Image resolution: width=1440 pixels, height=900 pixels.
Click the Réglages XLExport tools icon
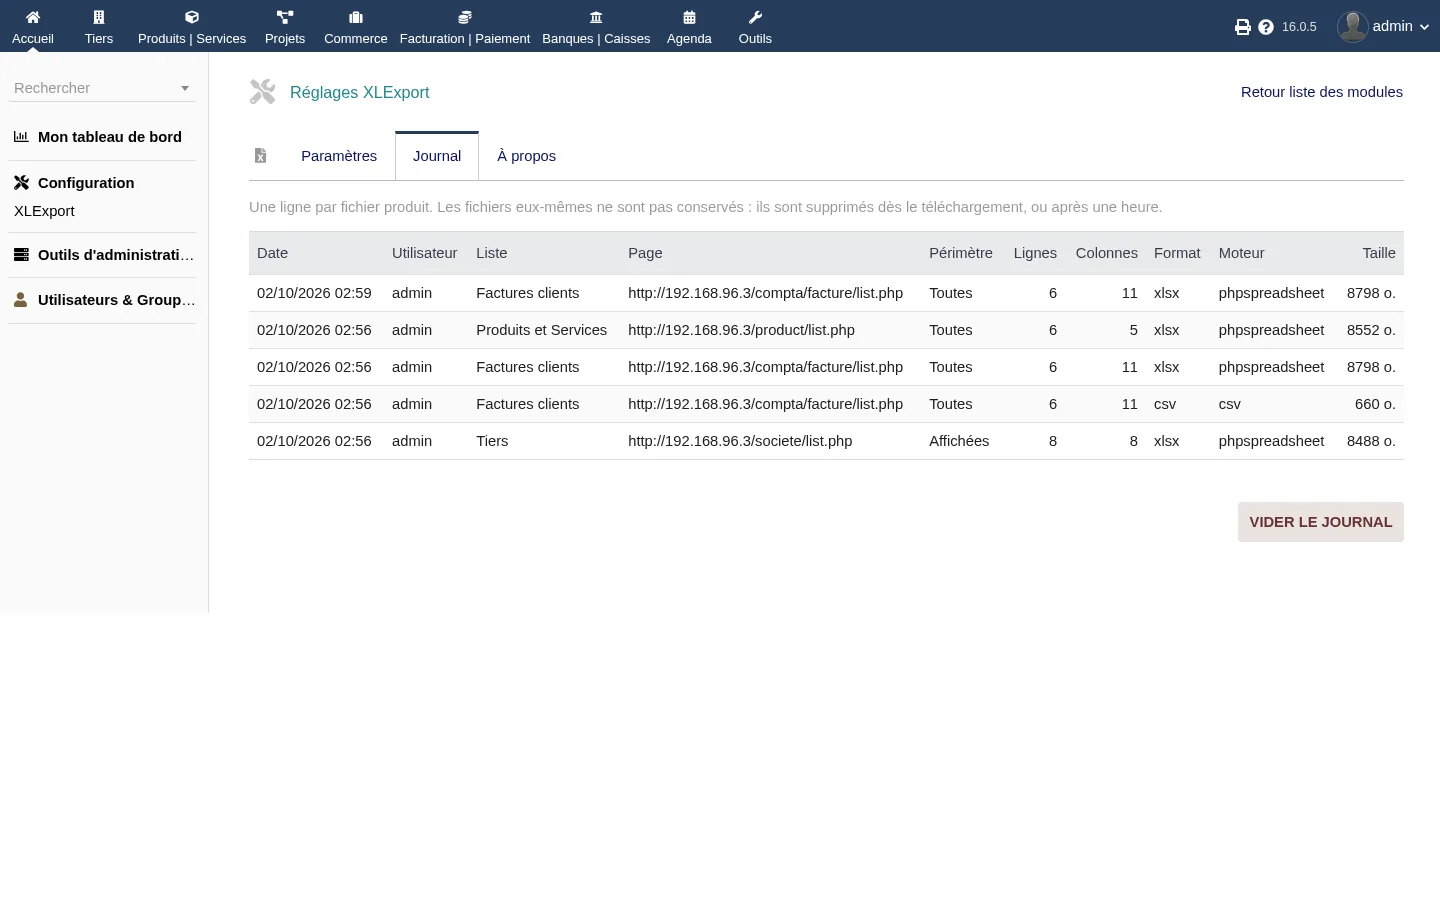point(263,92)
